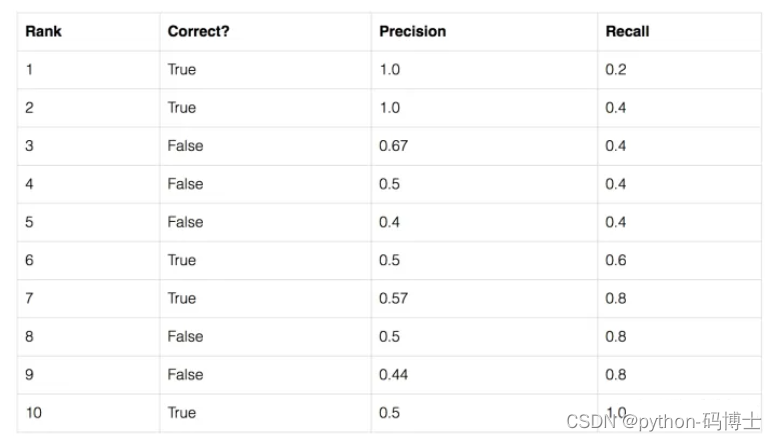This screenshot has width=777, height=441.
Task: Select precision 0.4 in row 5
Action: 389,222
